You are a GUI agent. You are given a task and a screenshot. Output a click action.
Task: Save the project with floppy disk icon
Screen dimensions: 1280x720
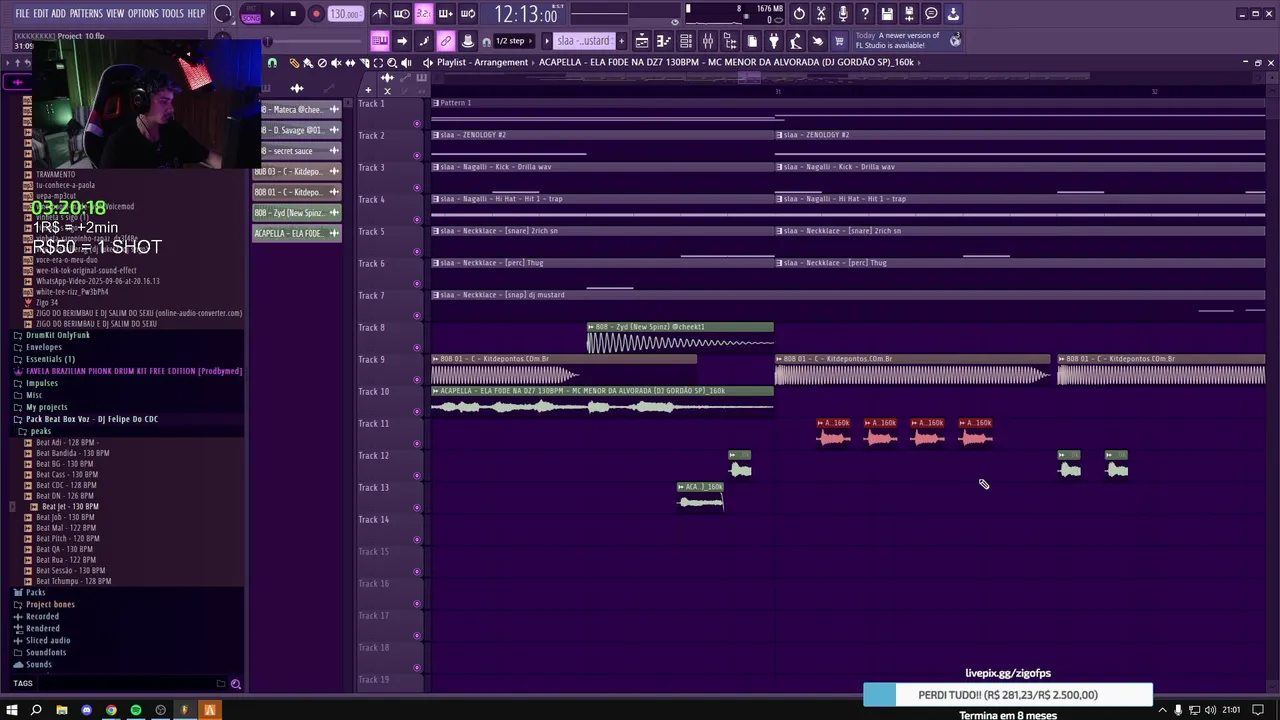coord(887,14)
